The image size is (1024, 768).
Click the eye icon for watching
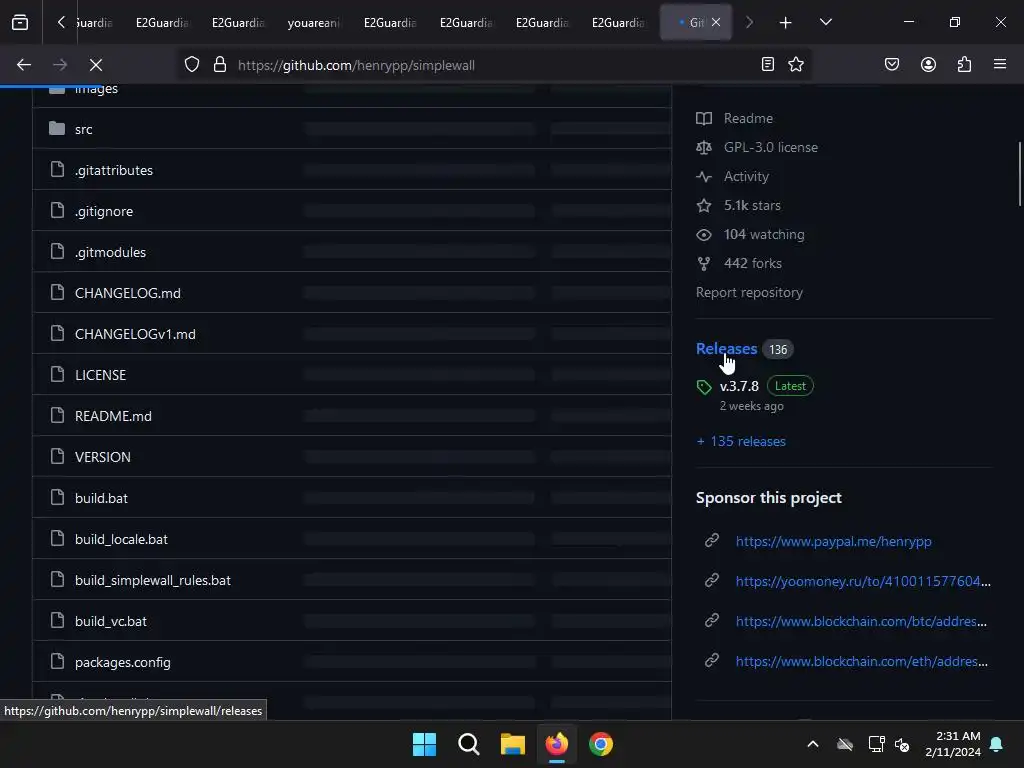(704, 234)
